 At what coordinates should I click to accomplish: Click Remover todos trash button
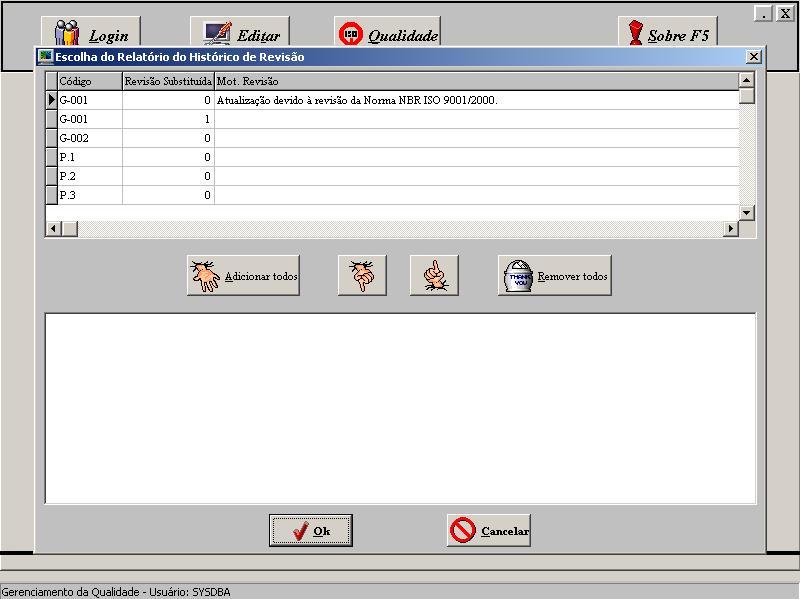(554, 276)
